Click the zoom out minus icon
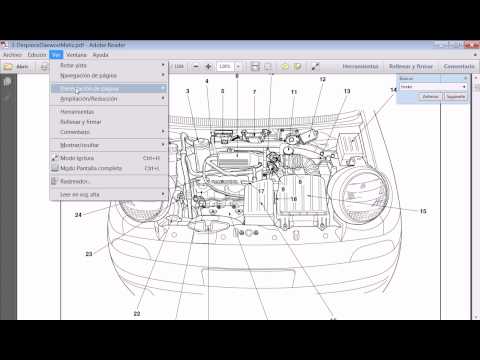The width and height of the screenshot is (480, 360). (196, 67)
